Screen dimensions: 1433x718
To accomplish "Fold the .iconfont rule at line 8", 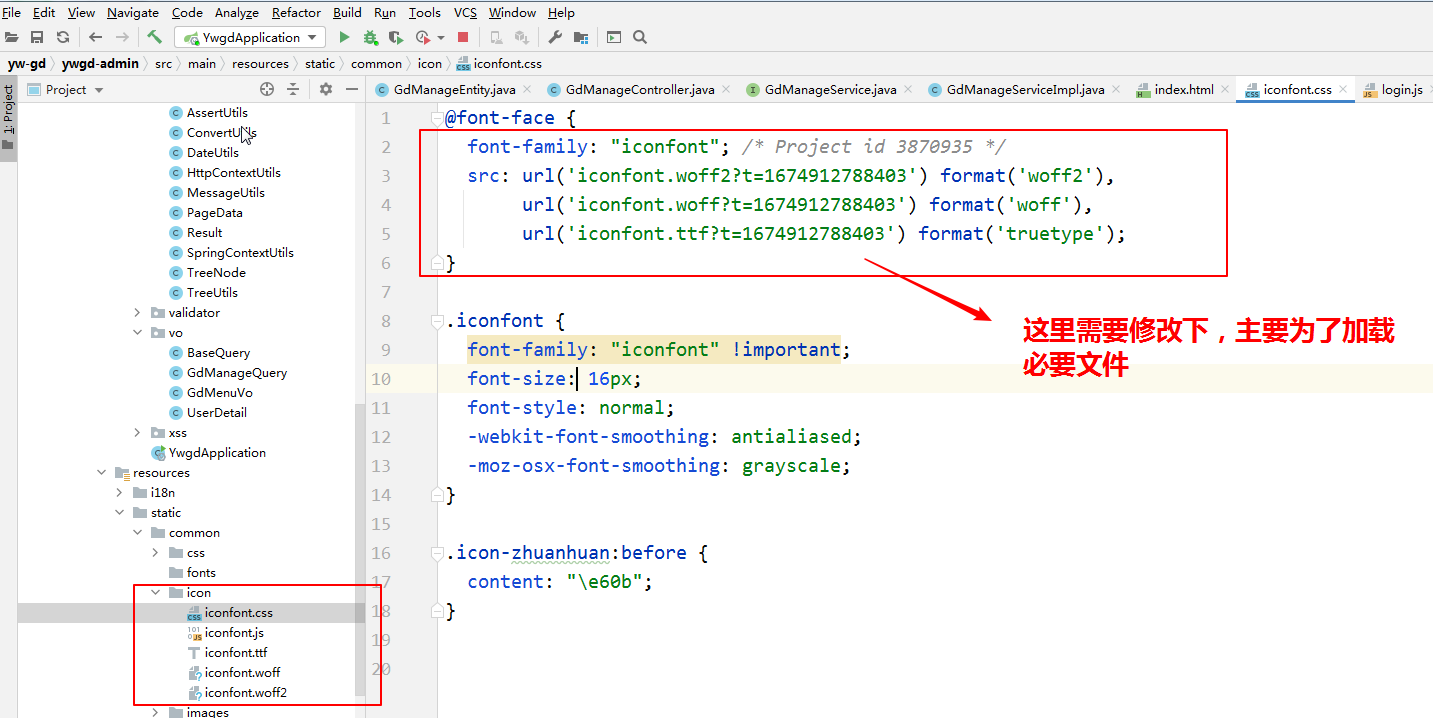I will 436,321.
